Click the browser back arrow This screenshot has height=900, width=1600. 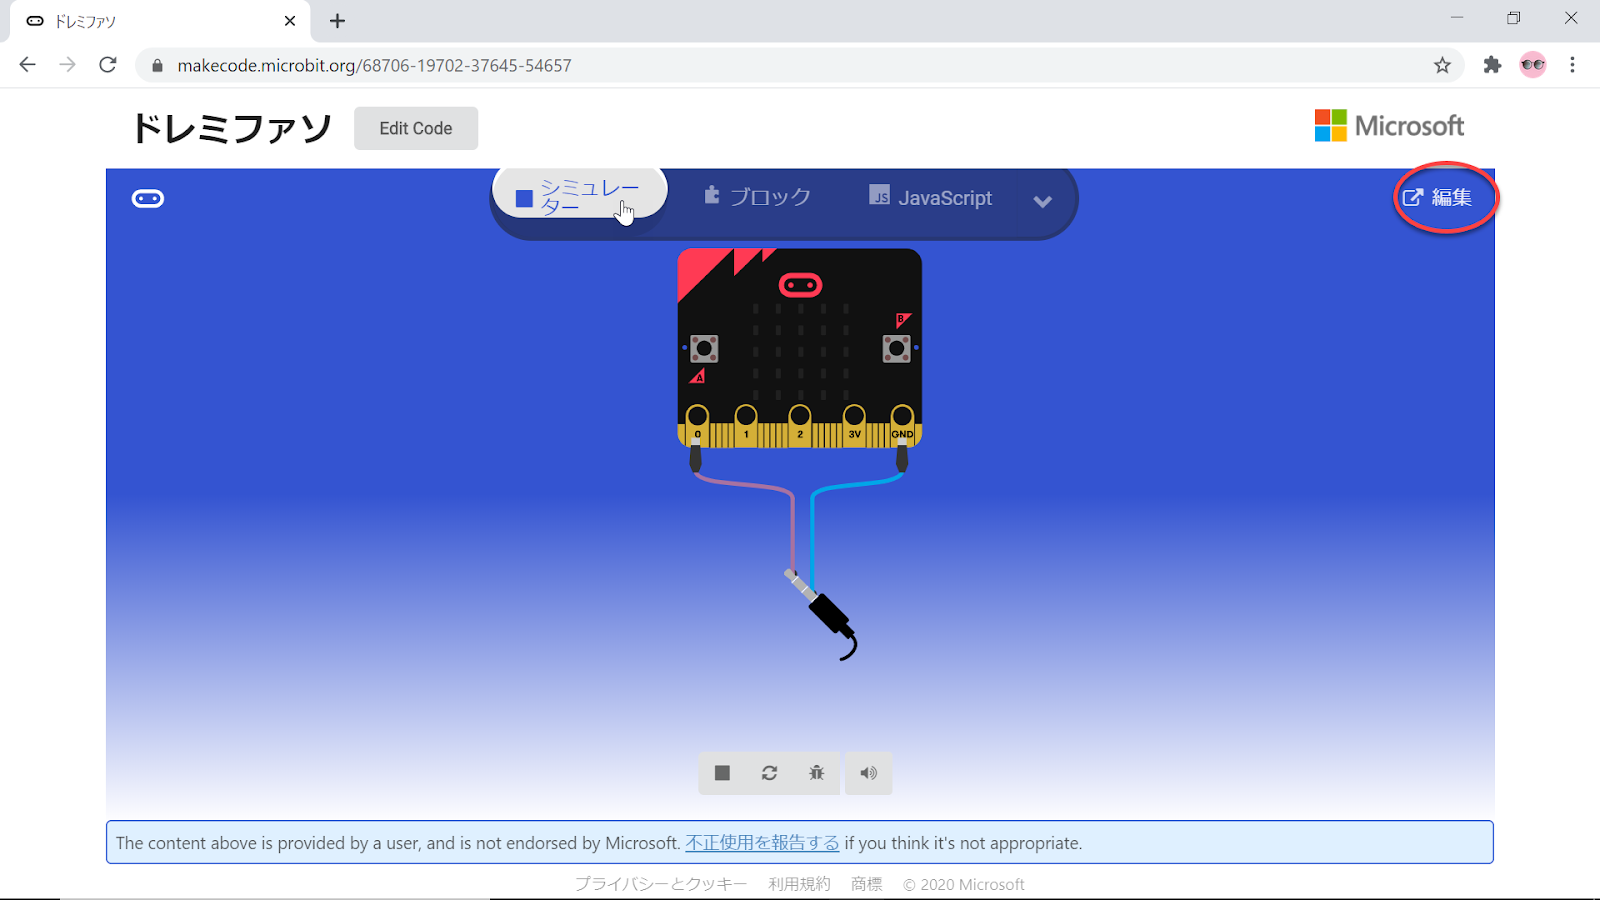tap(27, 65)
